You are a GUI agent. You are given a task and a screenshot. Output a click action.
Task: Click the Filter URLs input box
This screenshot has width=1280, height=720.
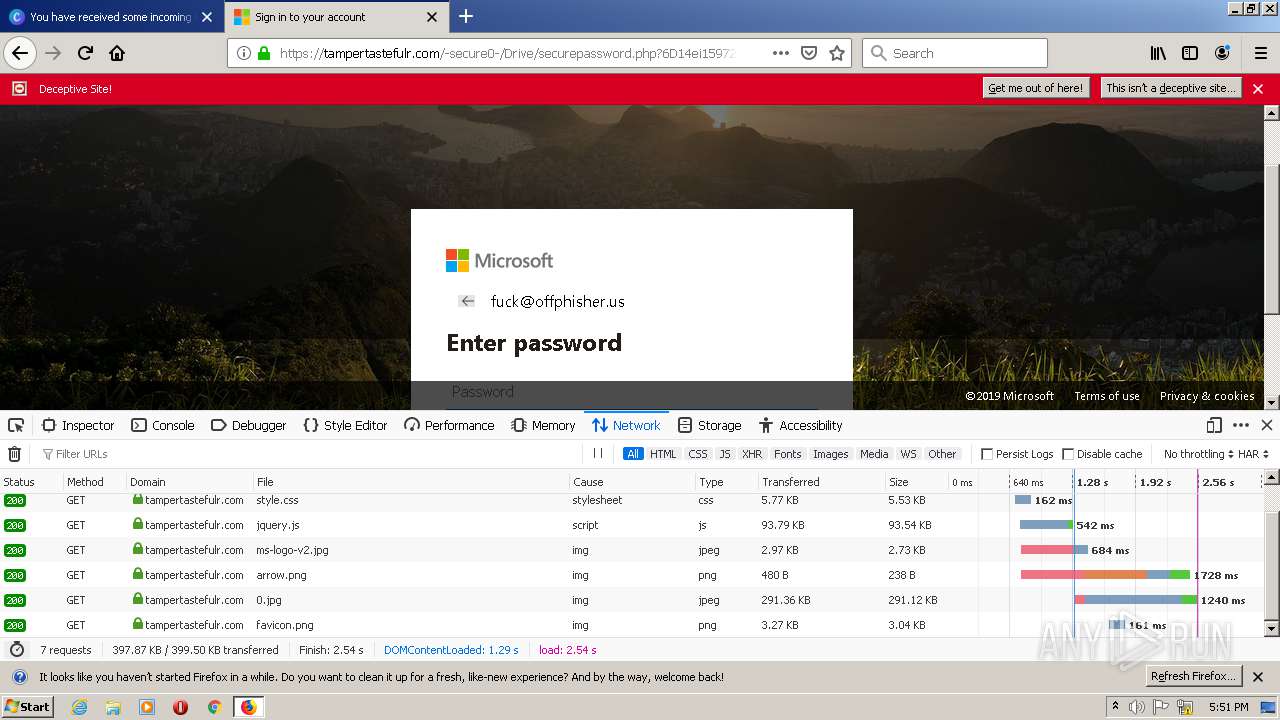coord(310,454)
